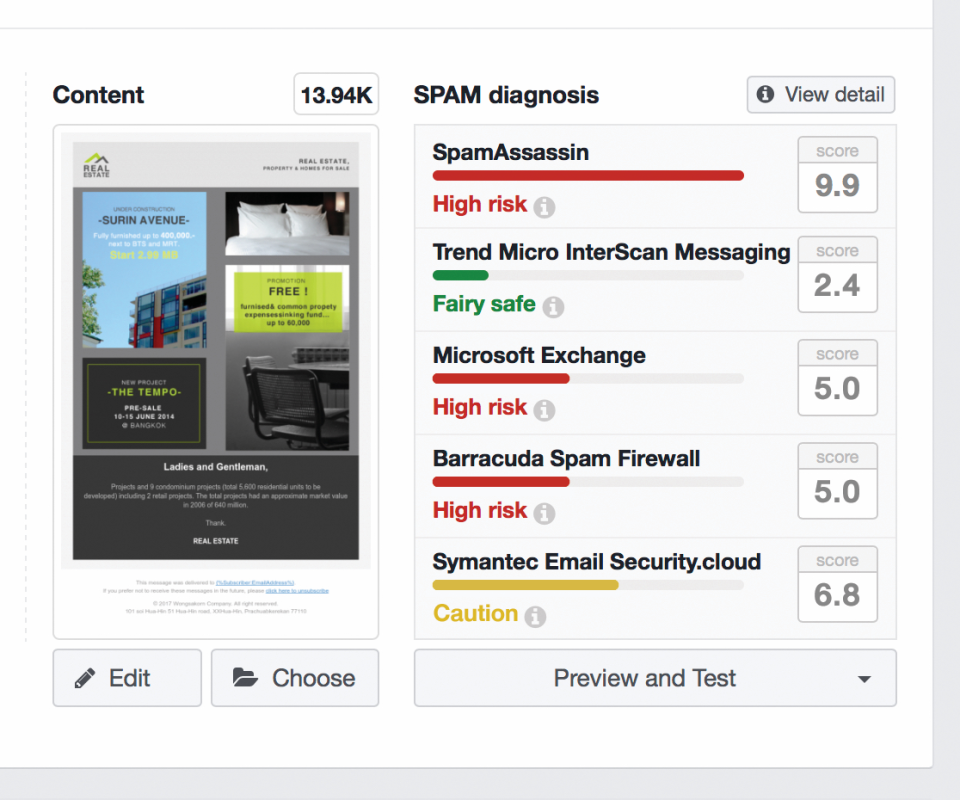Click the unsubscribe link in email preview

click(x=297, y=591)
